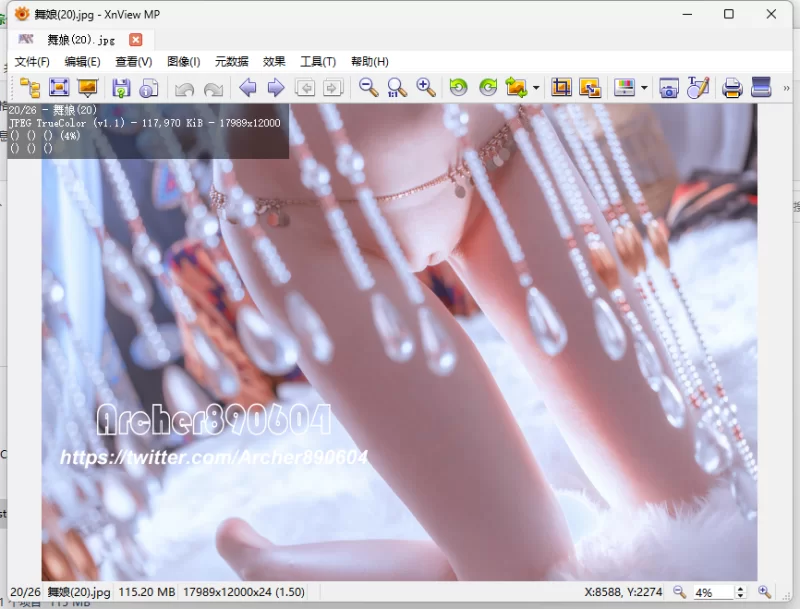Screen dimensions: 800x609
Task: Adjust the zoom percentage stepper arrows
Action: (x=740, y=592)
